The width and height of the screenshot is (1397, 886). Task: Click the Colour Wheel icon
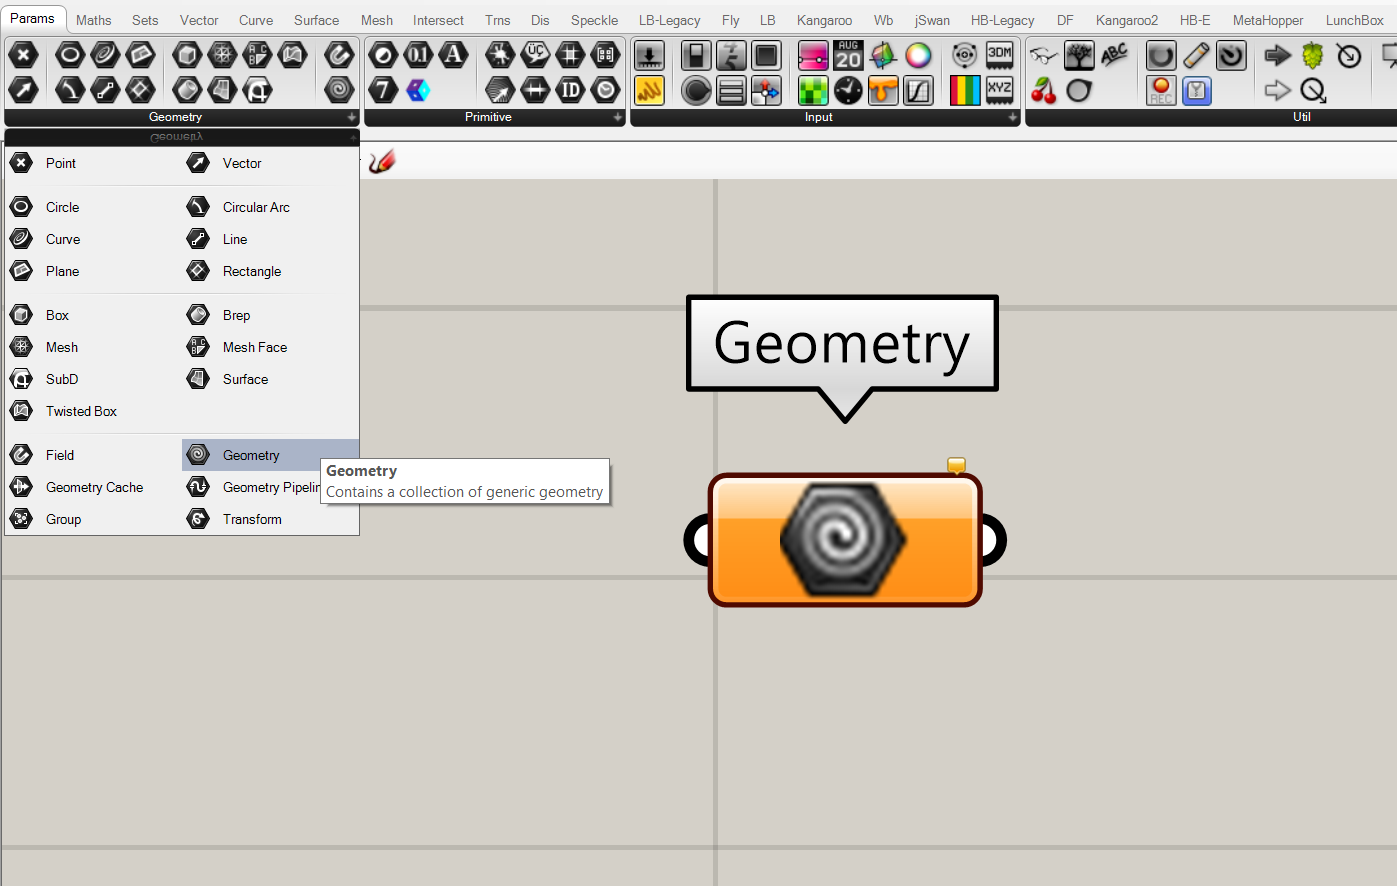[x=918, y=55]
